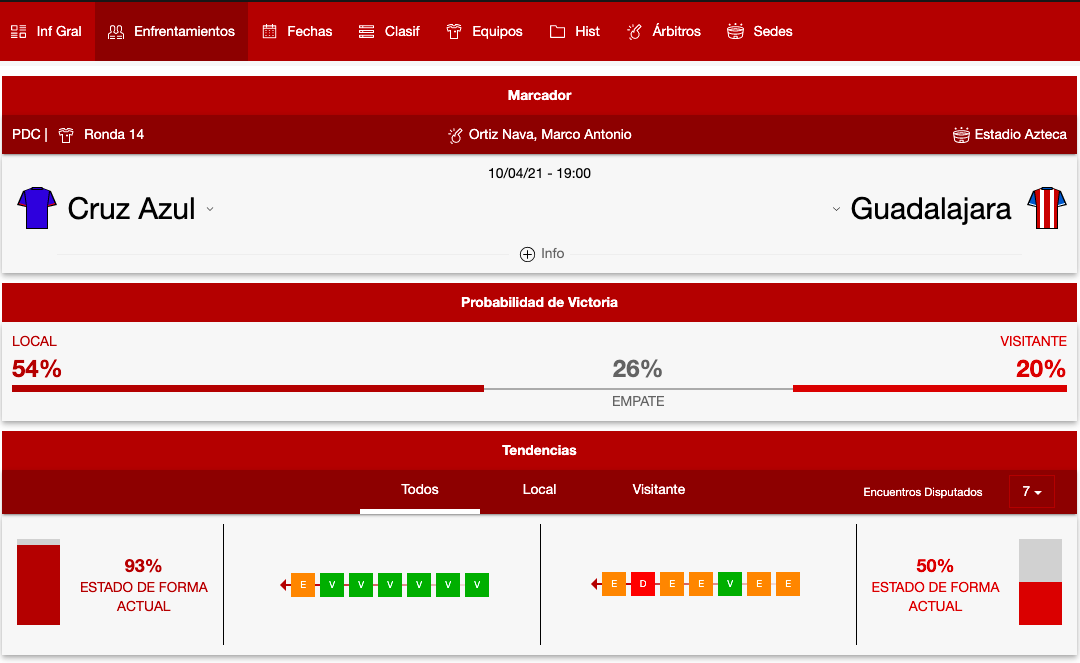Click the green V result box for Guadalajara

(729, 585)
